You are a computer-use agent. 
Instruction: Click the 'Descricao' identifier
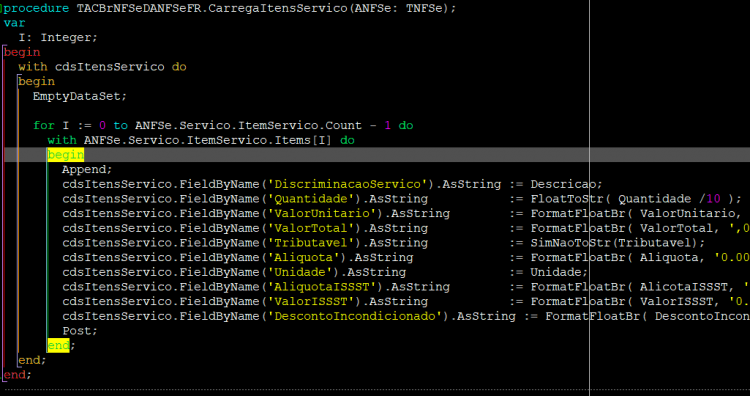click(x=563, y=184)
